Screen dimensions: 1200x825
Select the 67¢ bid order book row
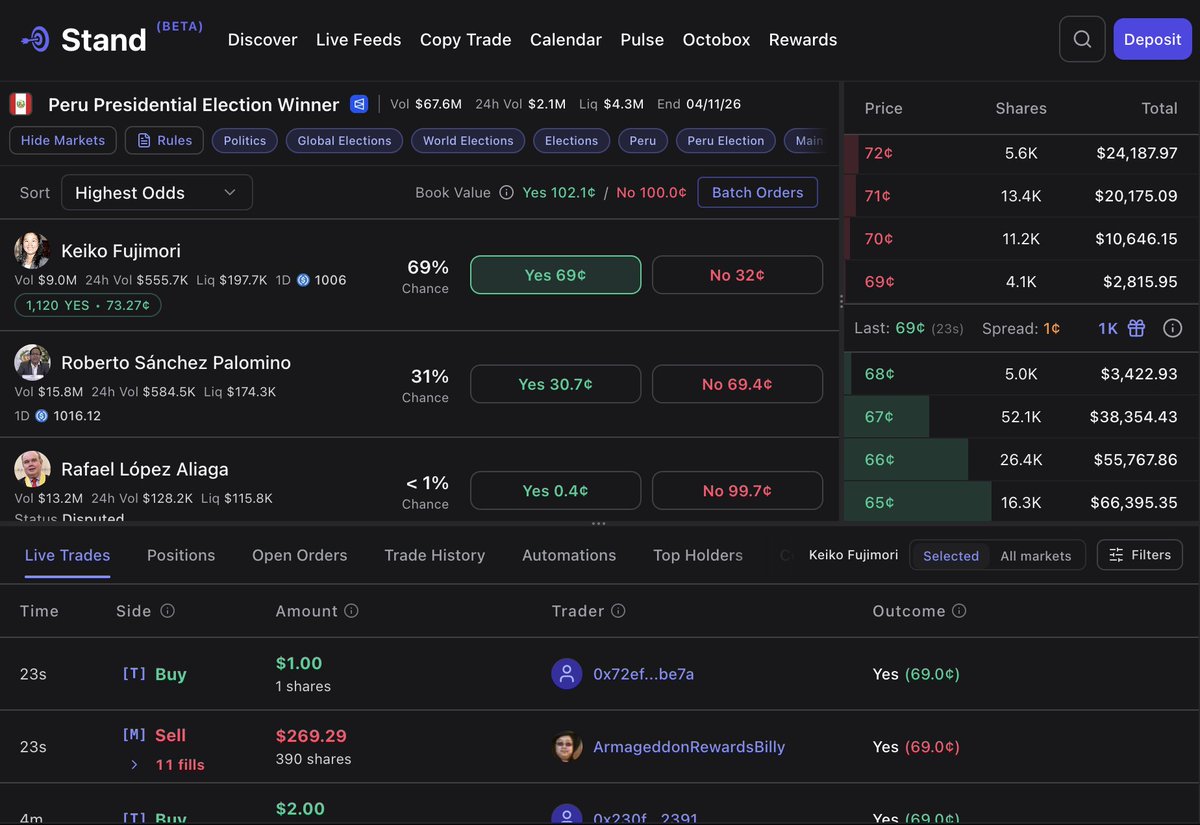click(x=1022, y=416)
